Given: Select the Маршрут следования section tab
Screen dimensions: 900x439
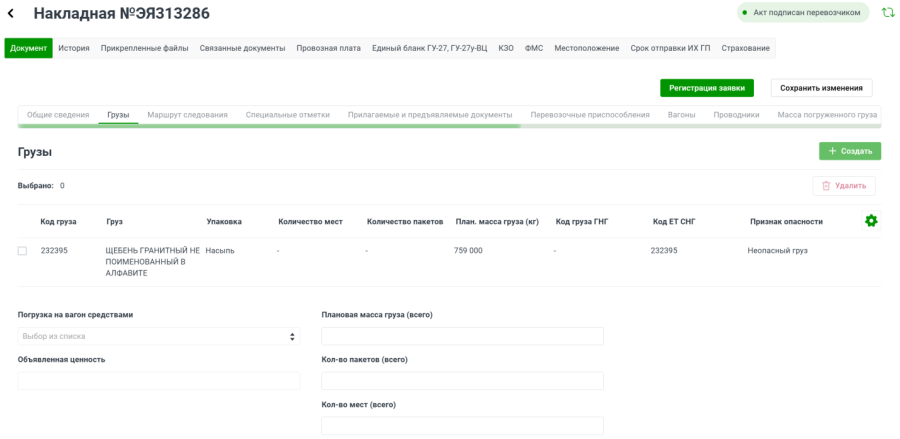Looking at the screenshot, I should (187, 115).
